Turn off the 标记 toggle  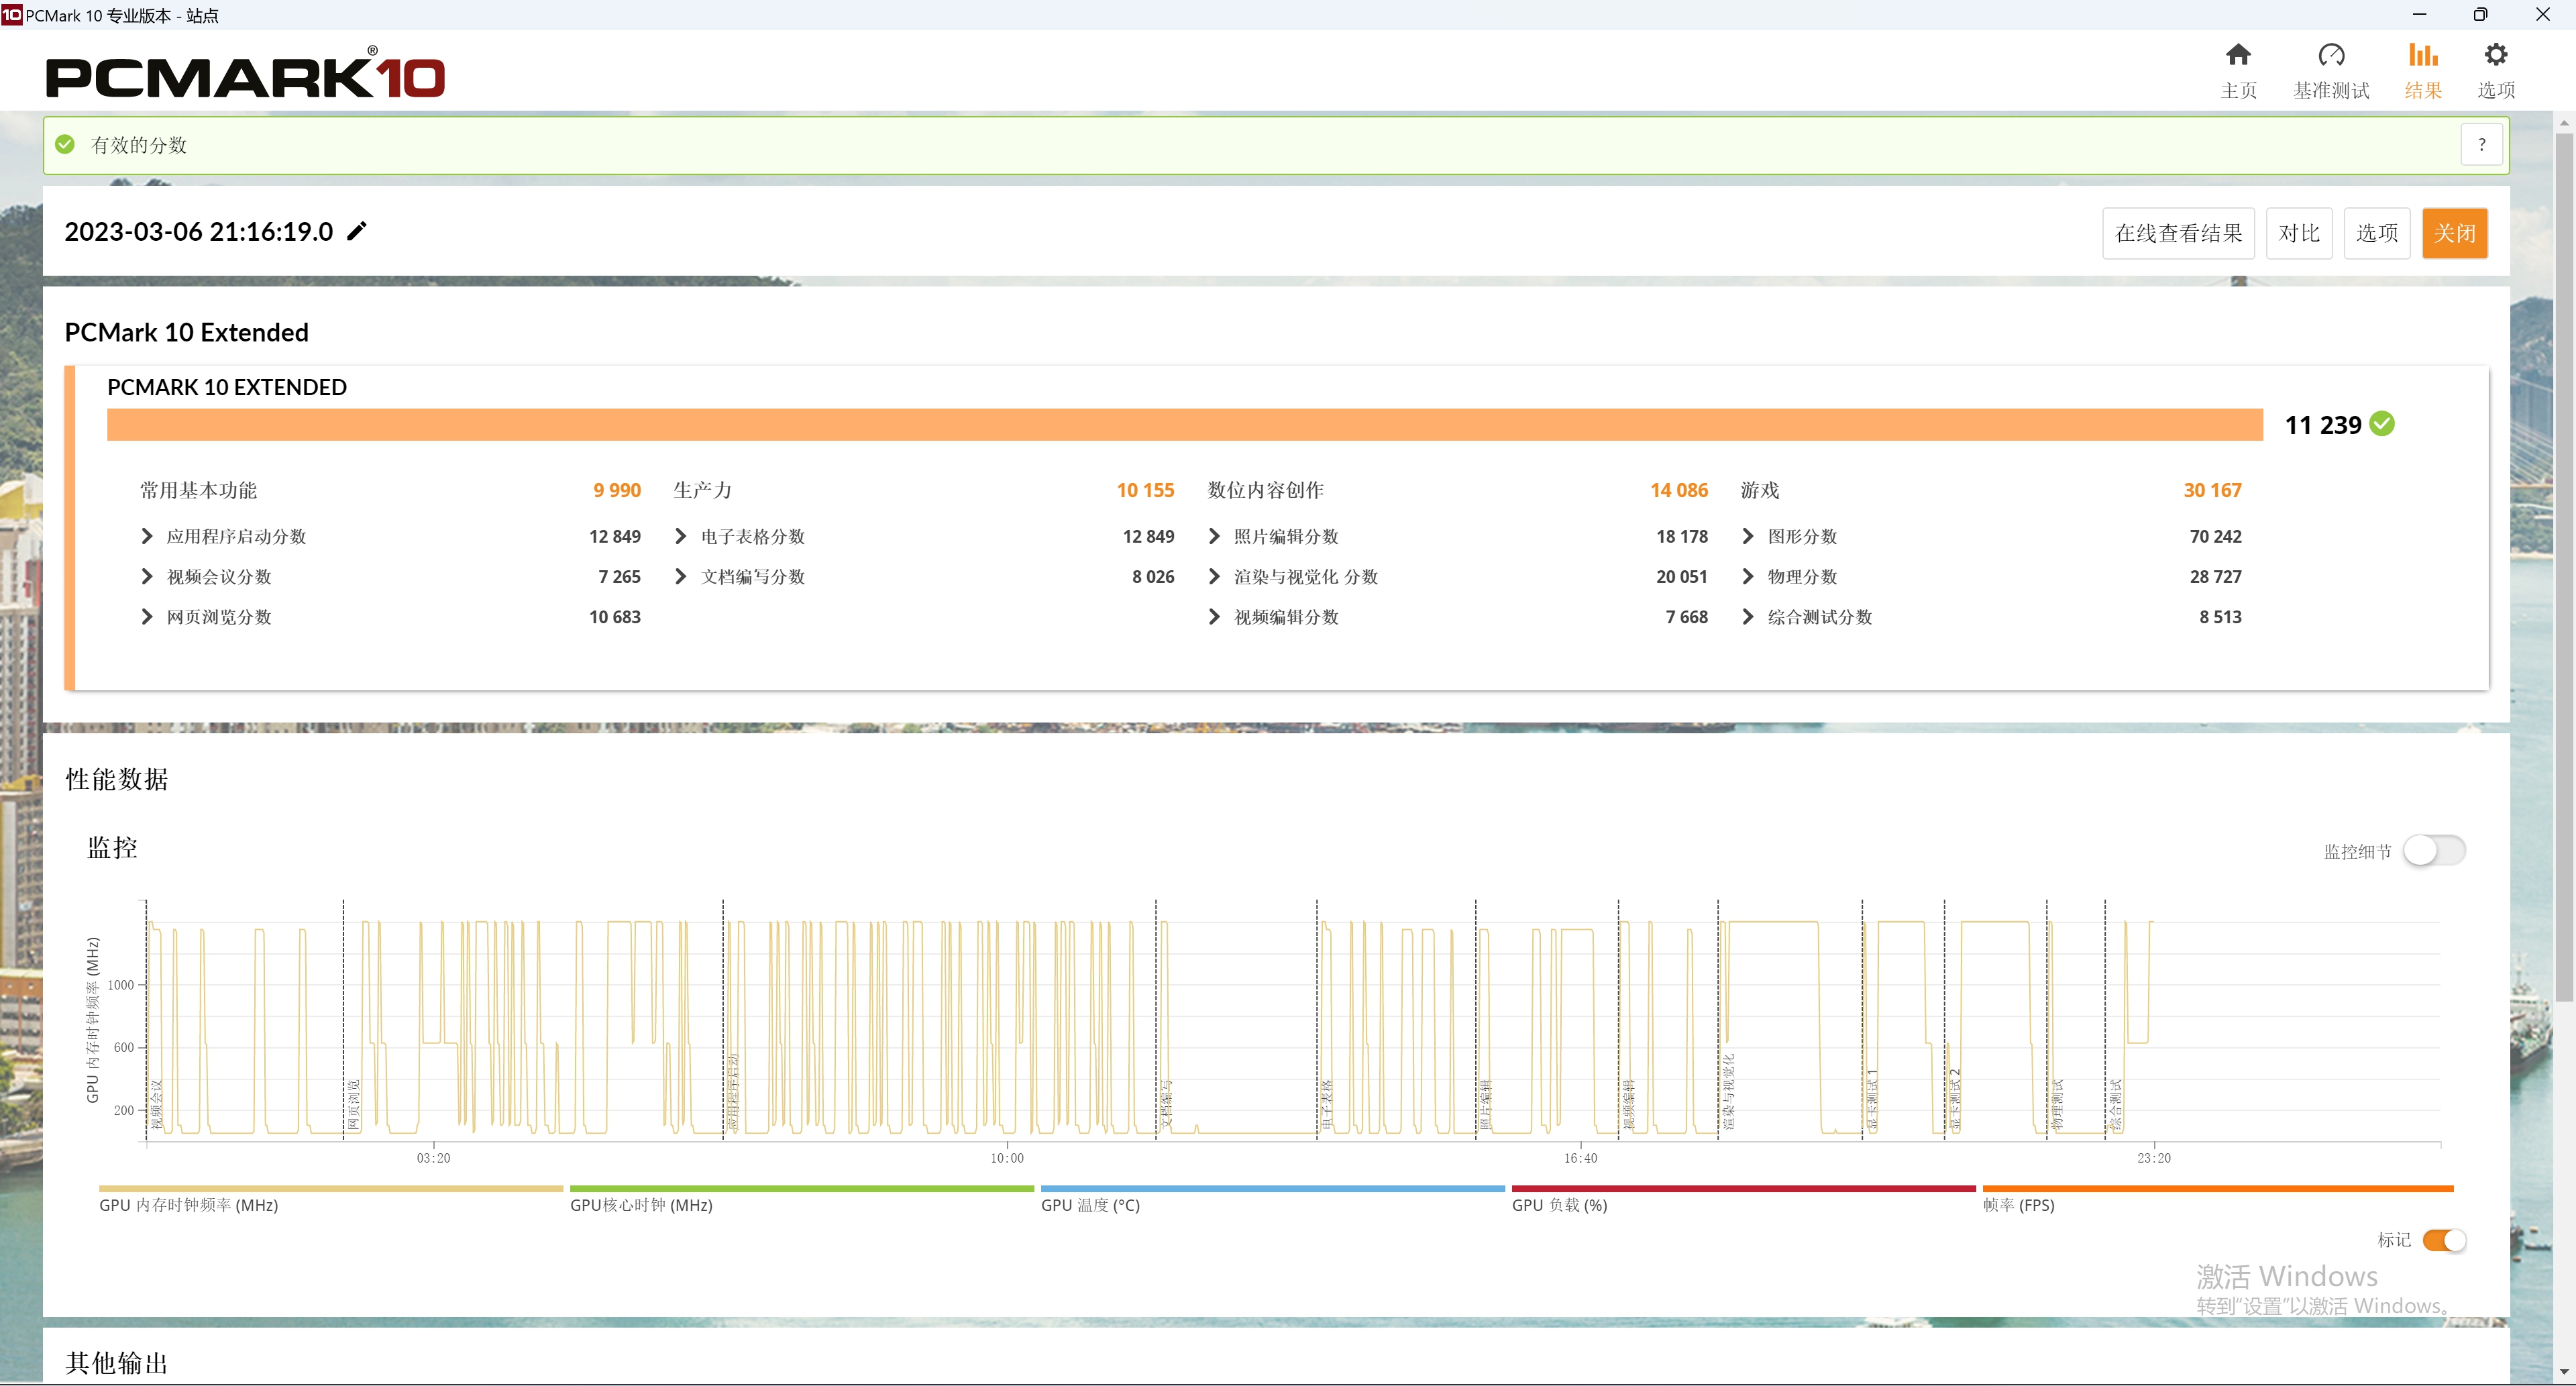pos(2444,1240)
